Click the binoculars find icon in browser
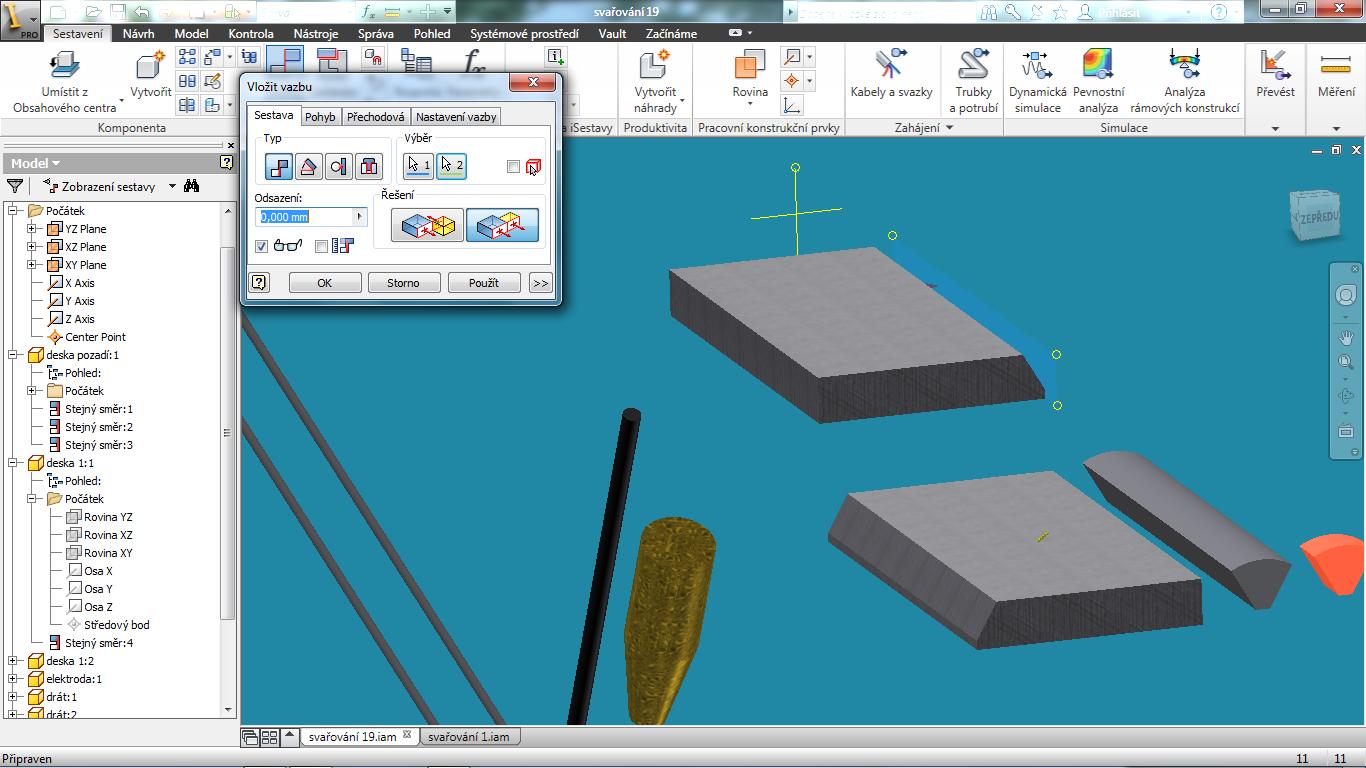 [191, 186]
